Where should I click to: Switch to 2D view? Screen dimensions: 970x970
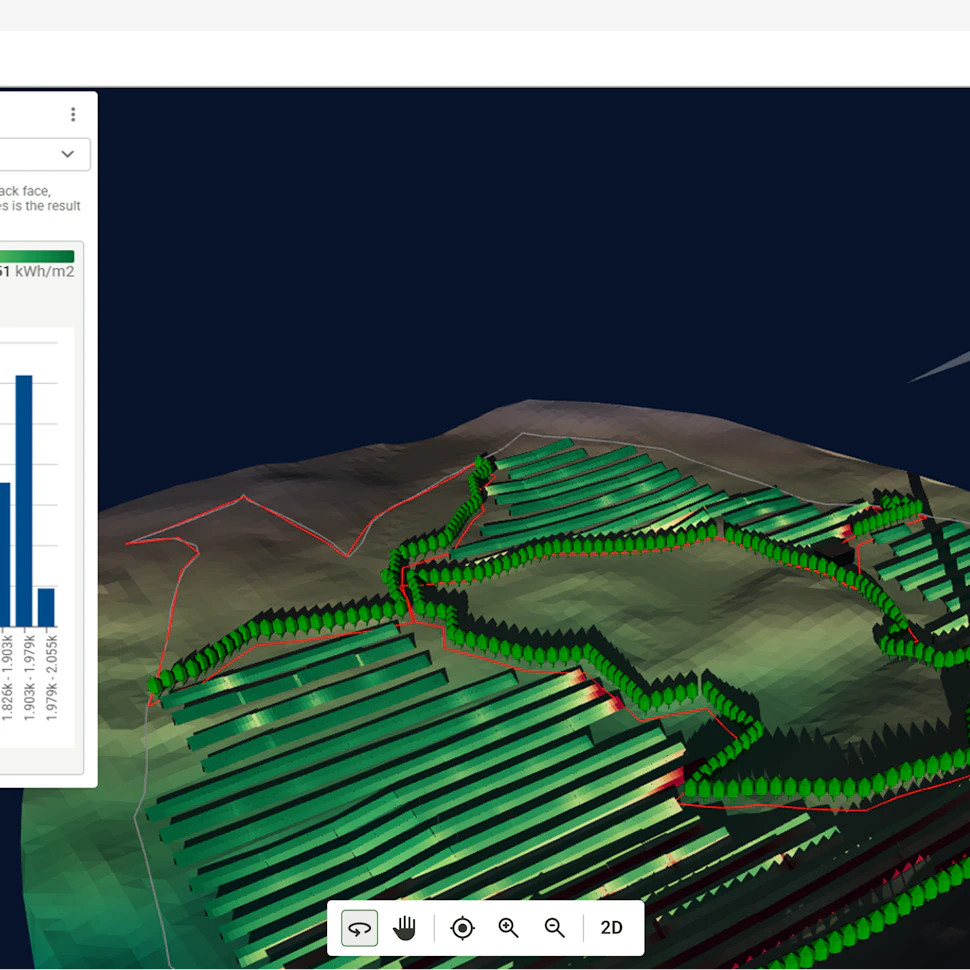[x=611, y=927]
